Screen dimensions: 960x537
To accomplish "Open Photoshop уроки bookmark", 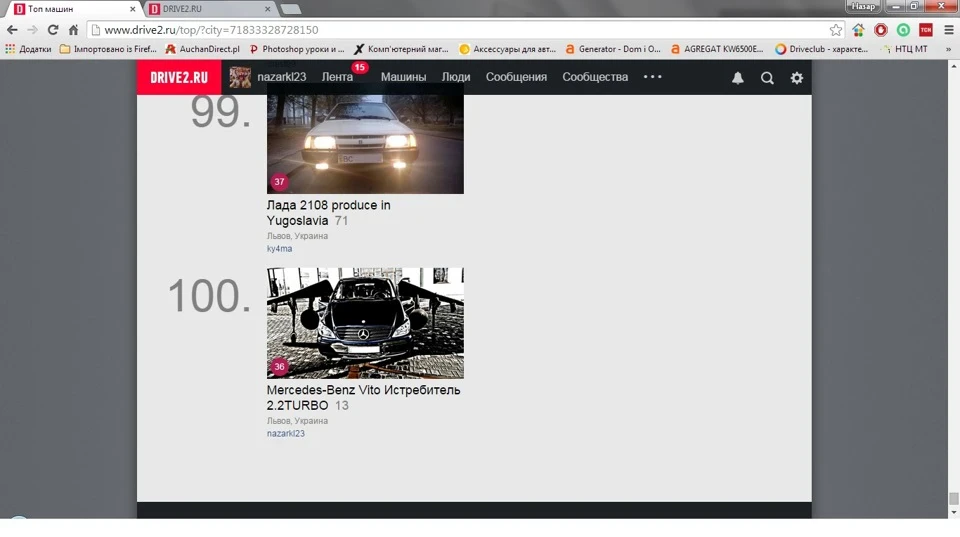I will click(x=297, y=49).
